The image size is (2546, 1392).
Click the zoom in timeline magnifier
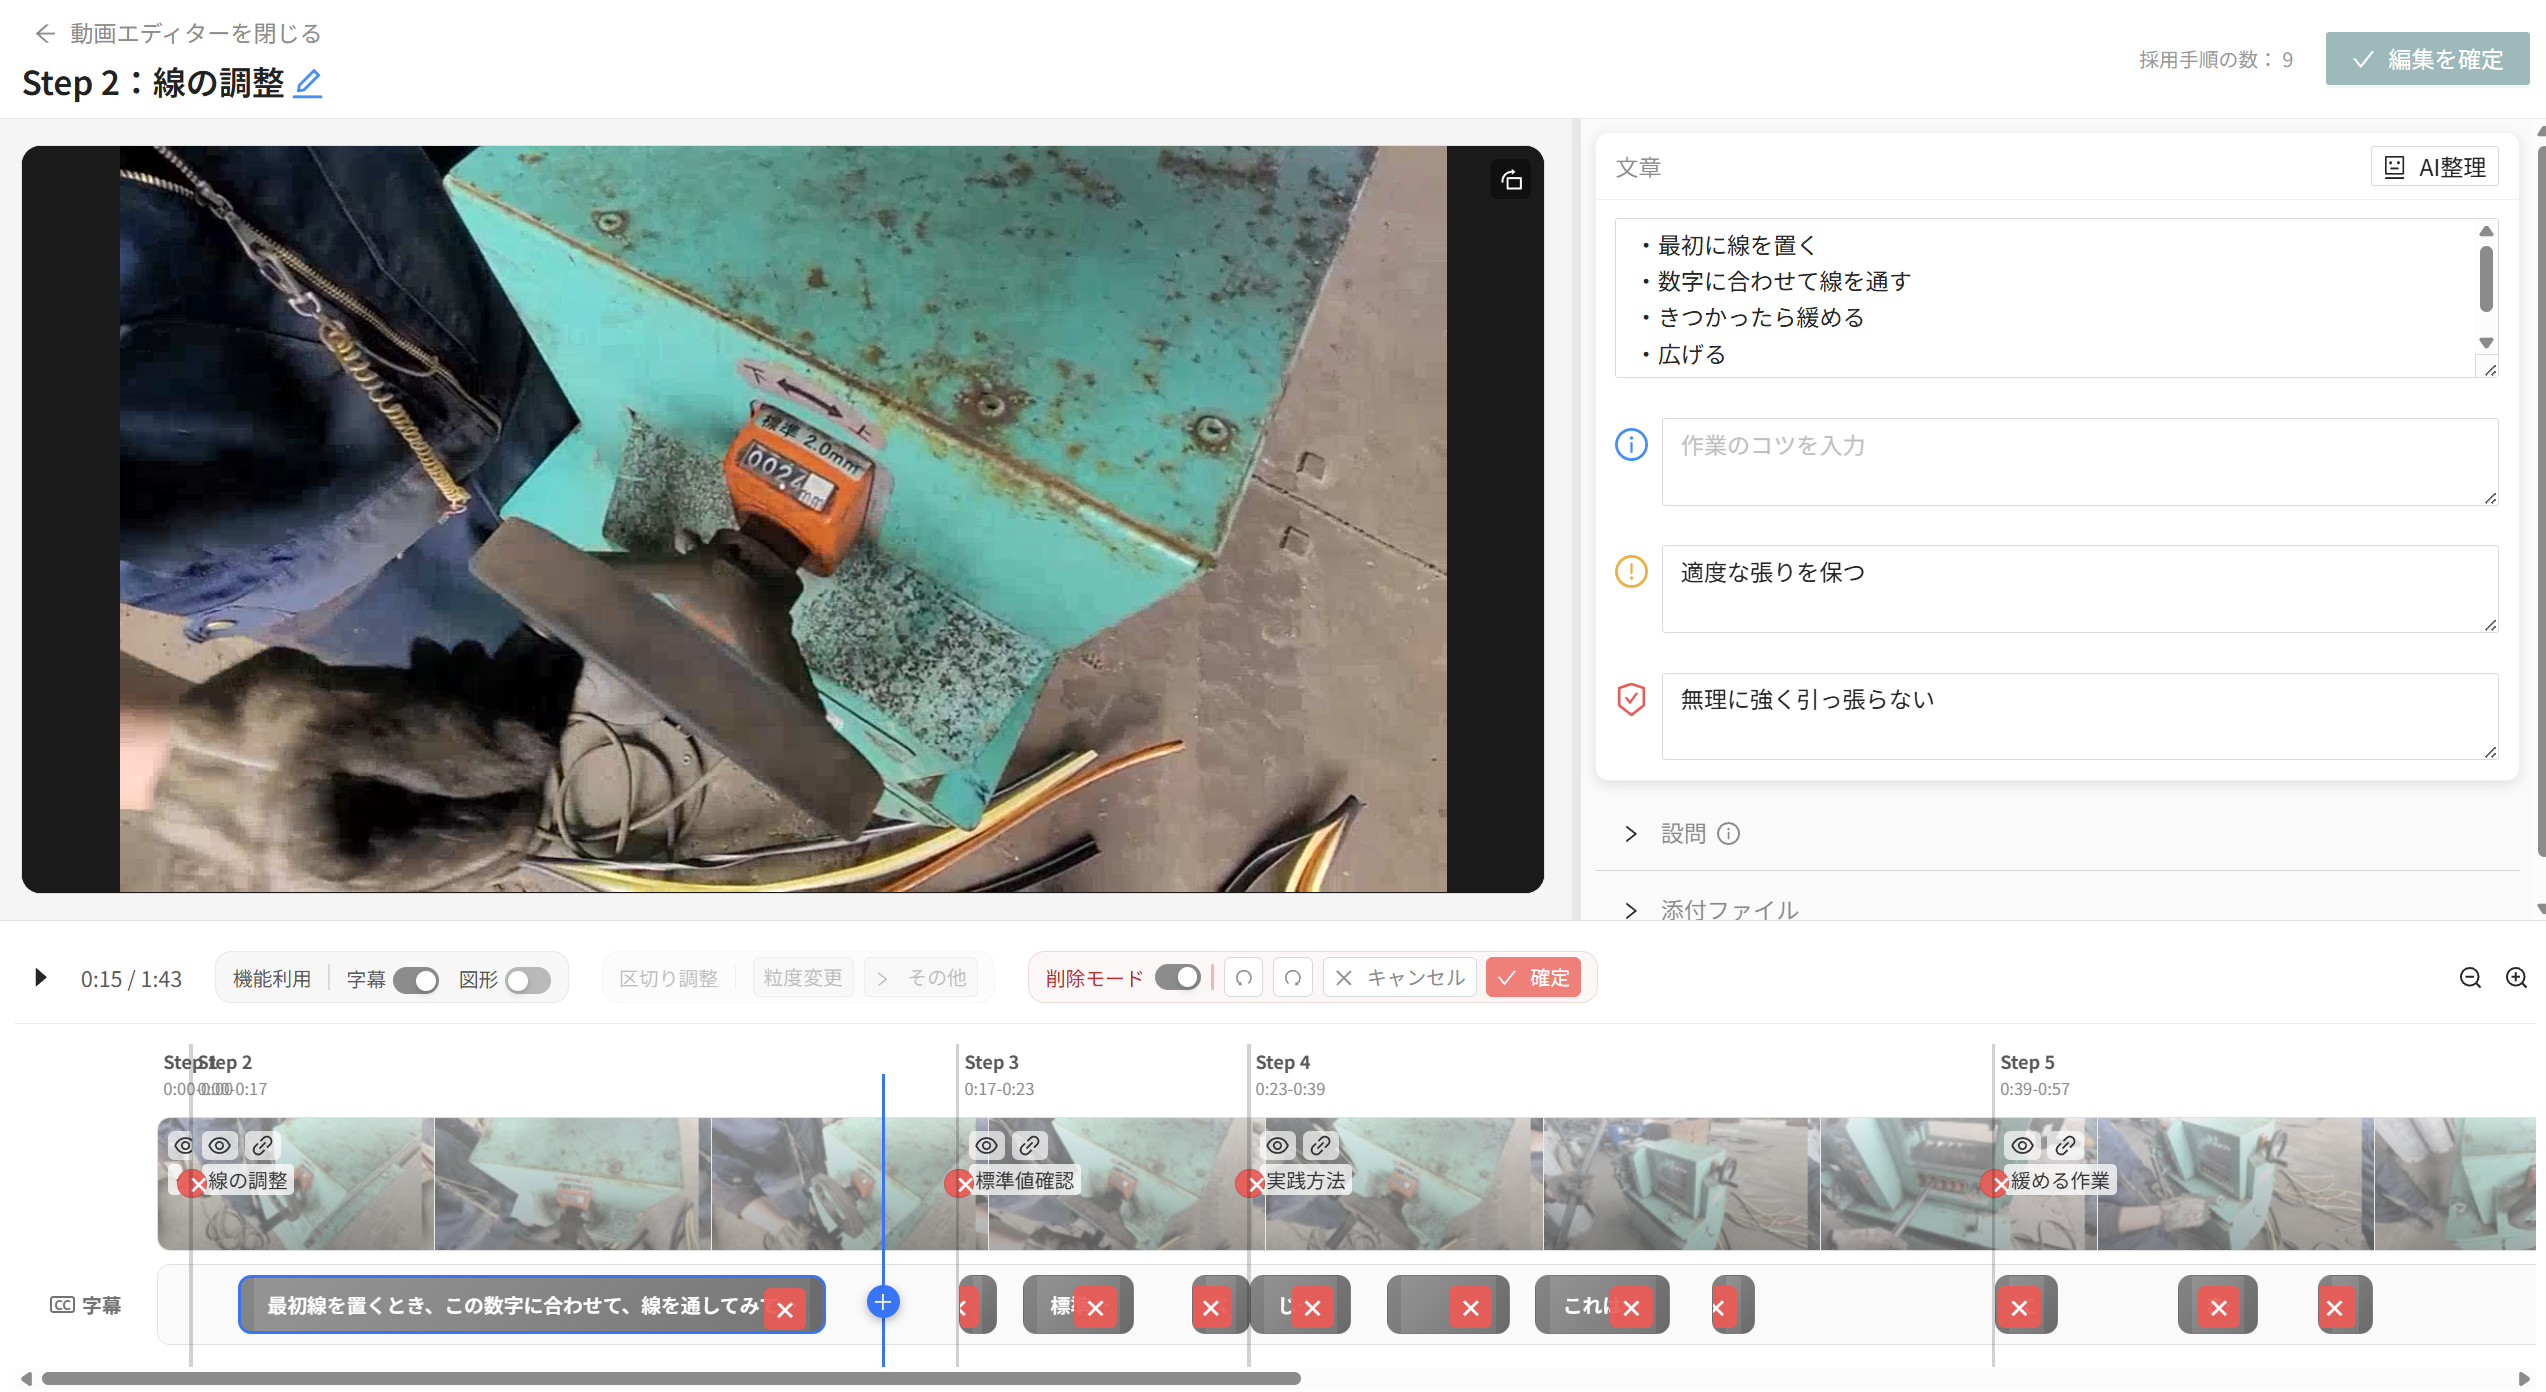(2516, 978)
